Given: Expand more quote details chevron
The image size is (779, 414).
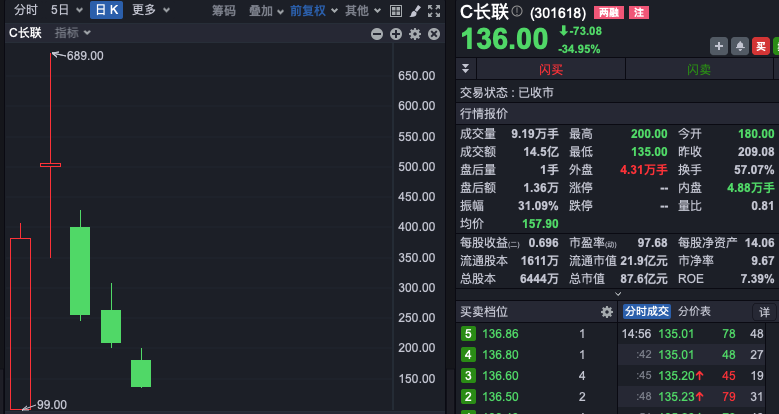Looking at the screenshot, I should [x=618, y=294].
